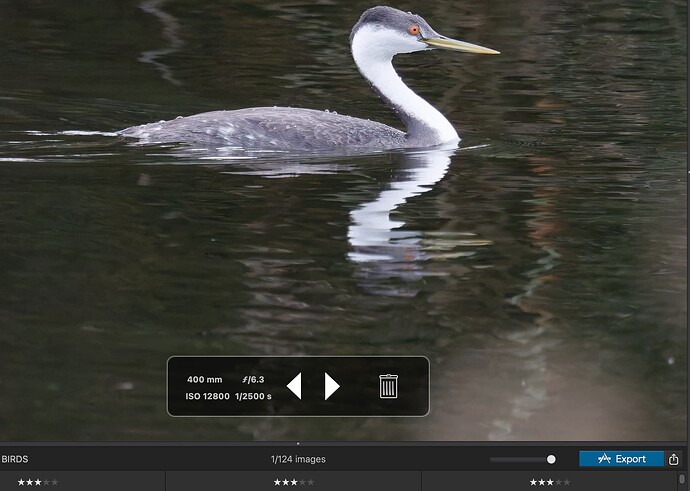Select the BIRDS folder label
690x491 pixels.
(x=15, y=459)
